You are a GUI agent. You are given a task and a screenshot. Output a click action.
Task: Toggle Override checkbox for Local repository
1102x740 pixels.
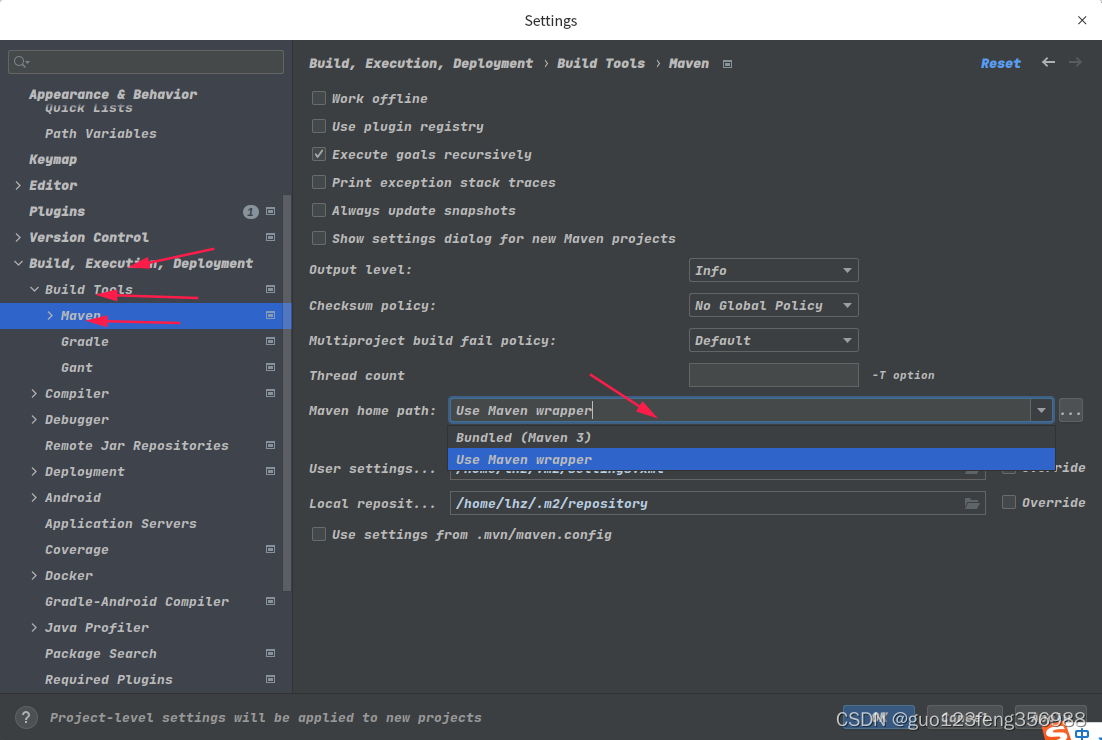coord(1009,502)
